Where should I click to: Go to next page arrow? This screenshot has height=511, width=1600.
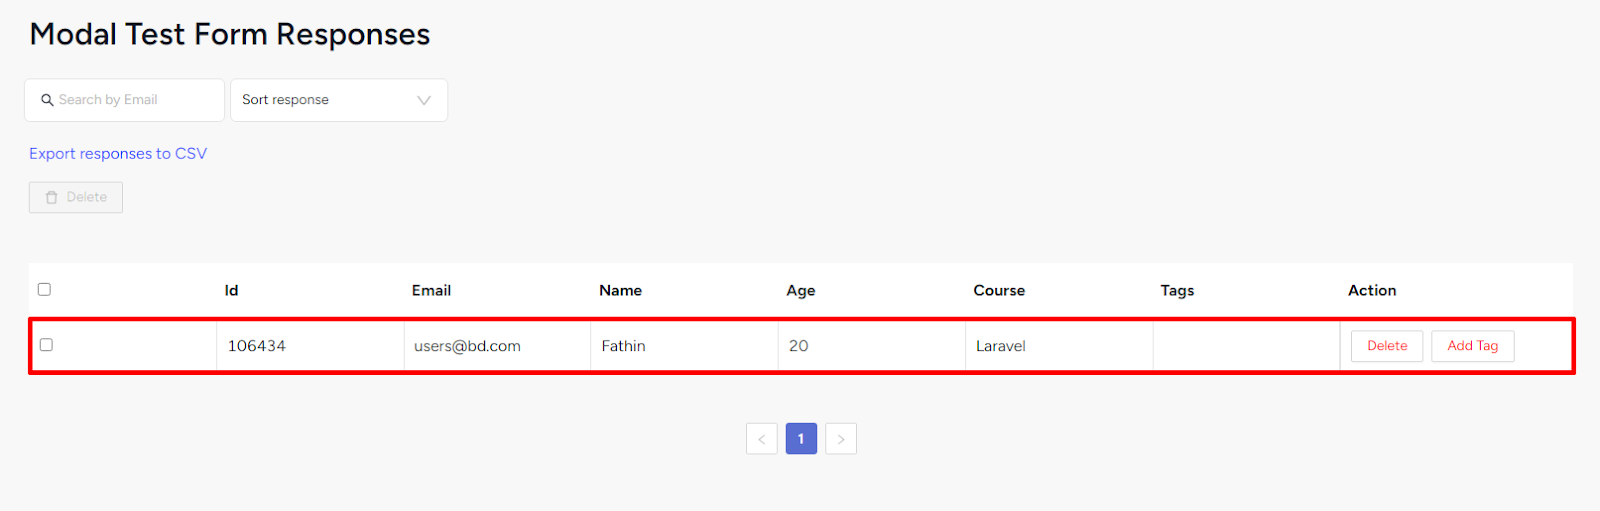click(x=841, y=439)
